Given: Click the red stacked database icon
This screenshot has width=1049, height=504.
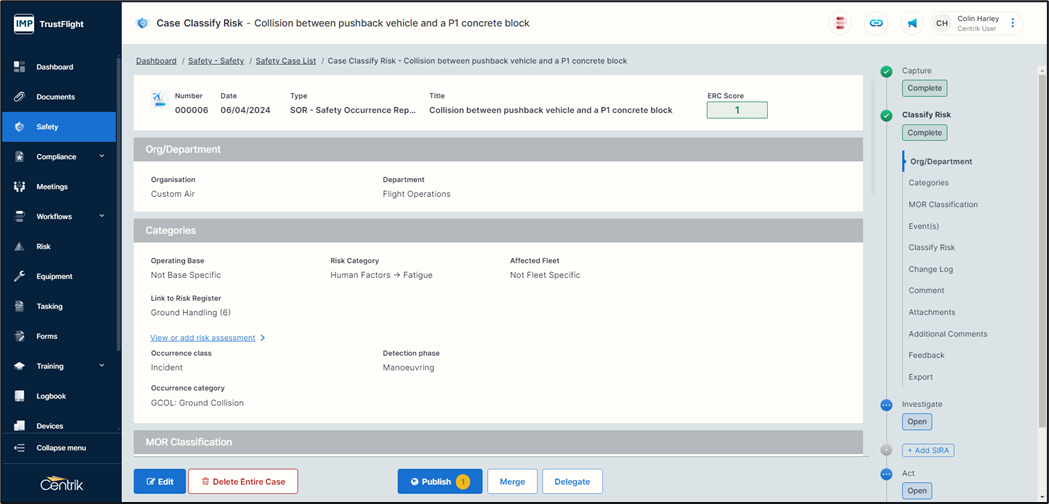Looking at the screenshot, I should 841,23.
